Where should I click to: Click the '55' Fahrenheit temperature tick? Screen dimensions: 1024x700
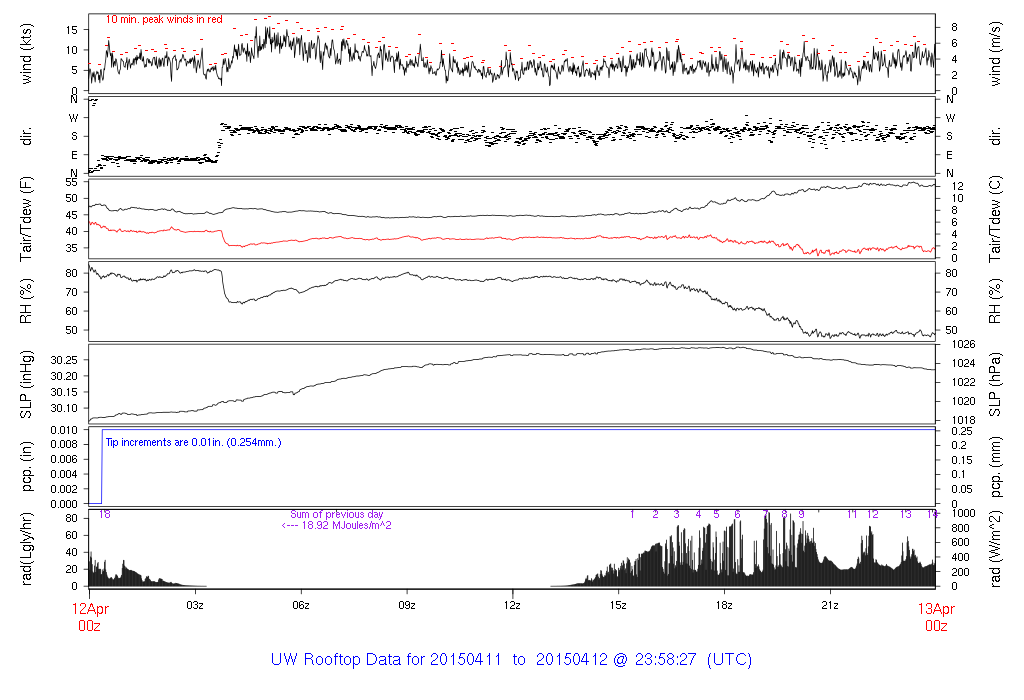pos(71,182)
